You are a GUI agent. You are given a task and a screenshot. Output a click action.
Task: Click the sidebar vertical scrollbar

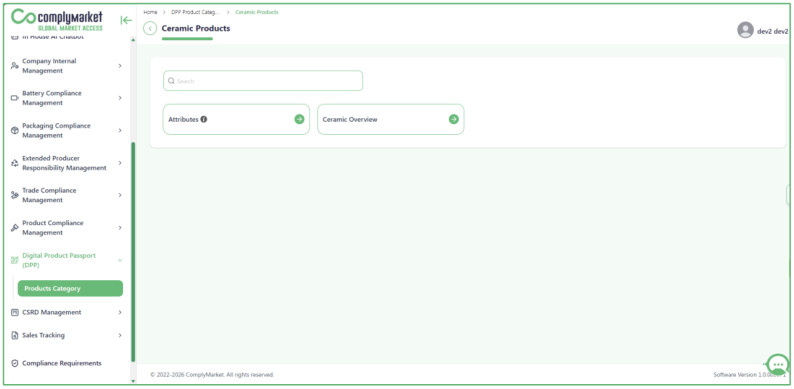coord(133,252)
